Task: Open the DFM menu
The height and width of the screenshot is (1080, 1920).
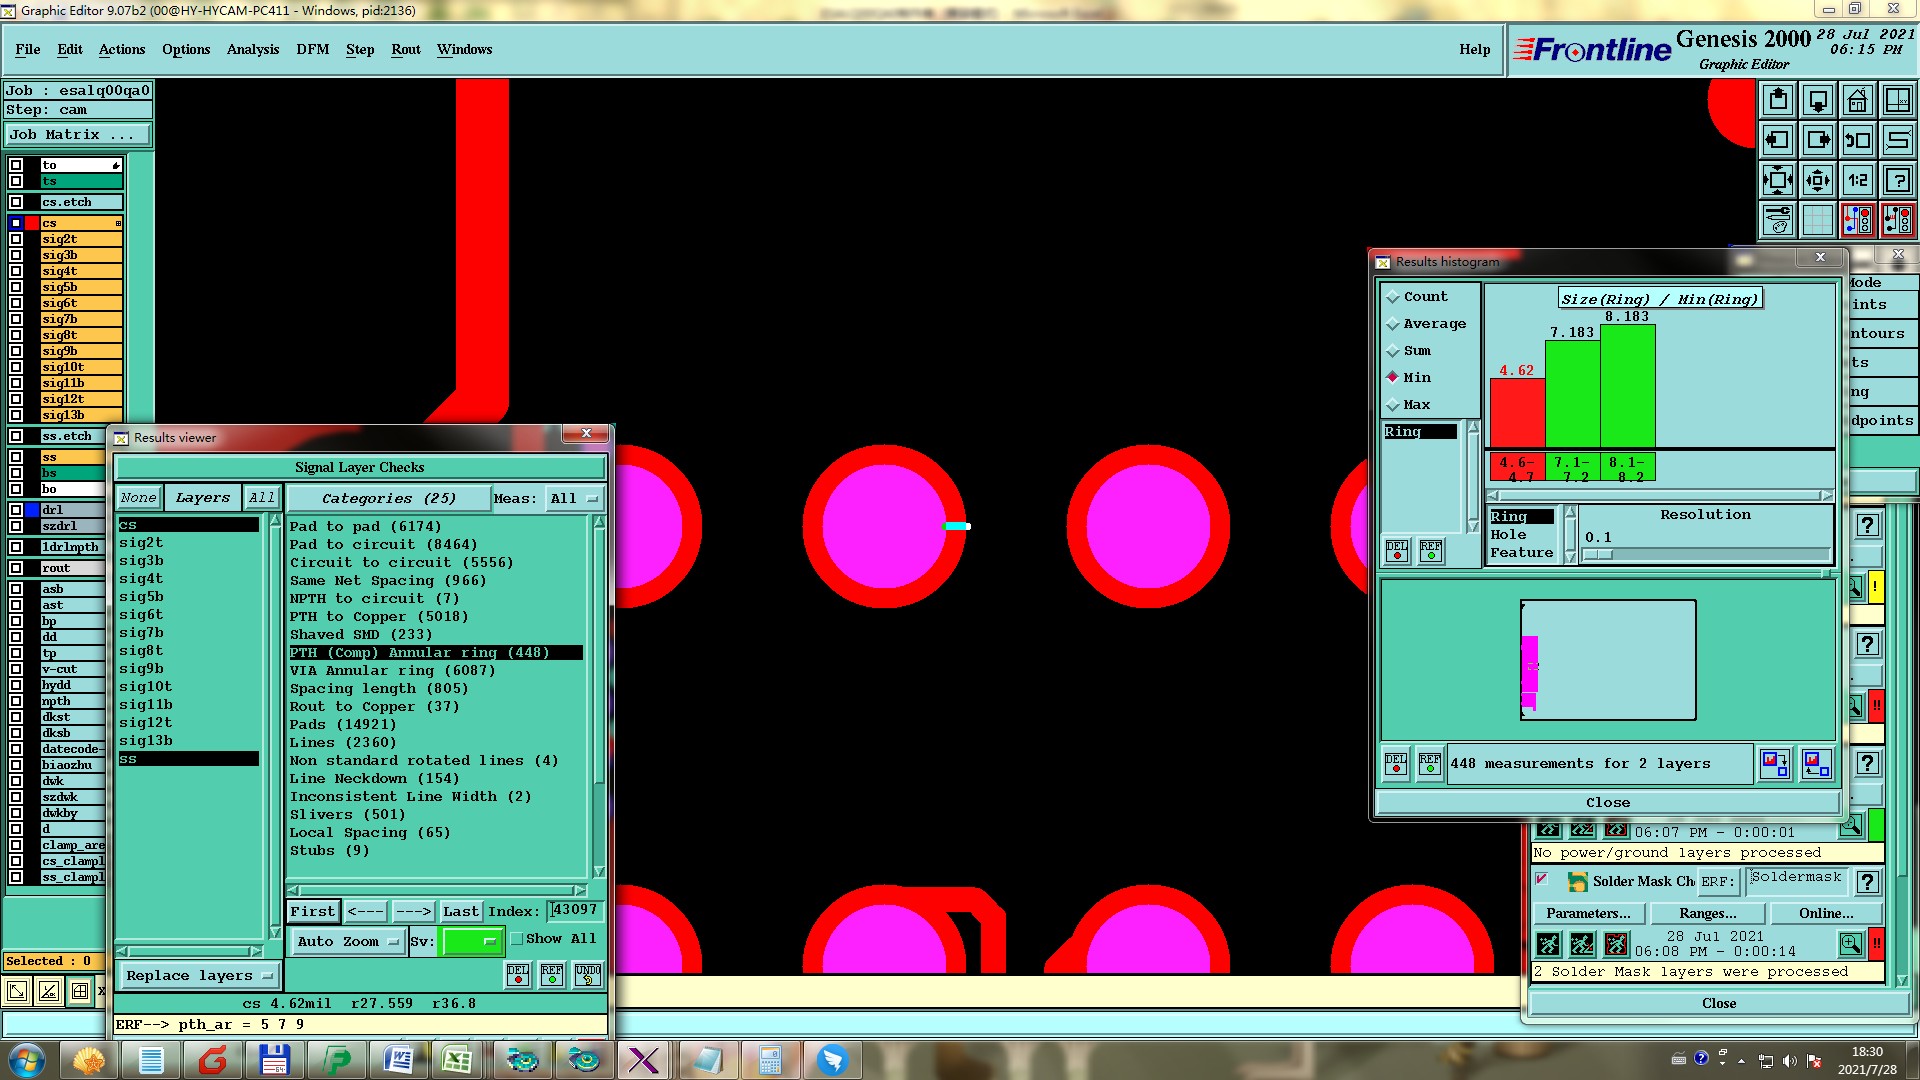Action: [312, 49]
